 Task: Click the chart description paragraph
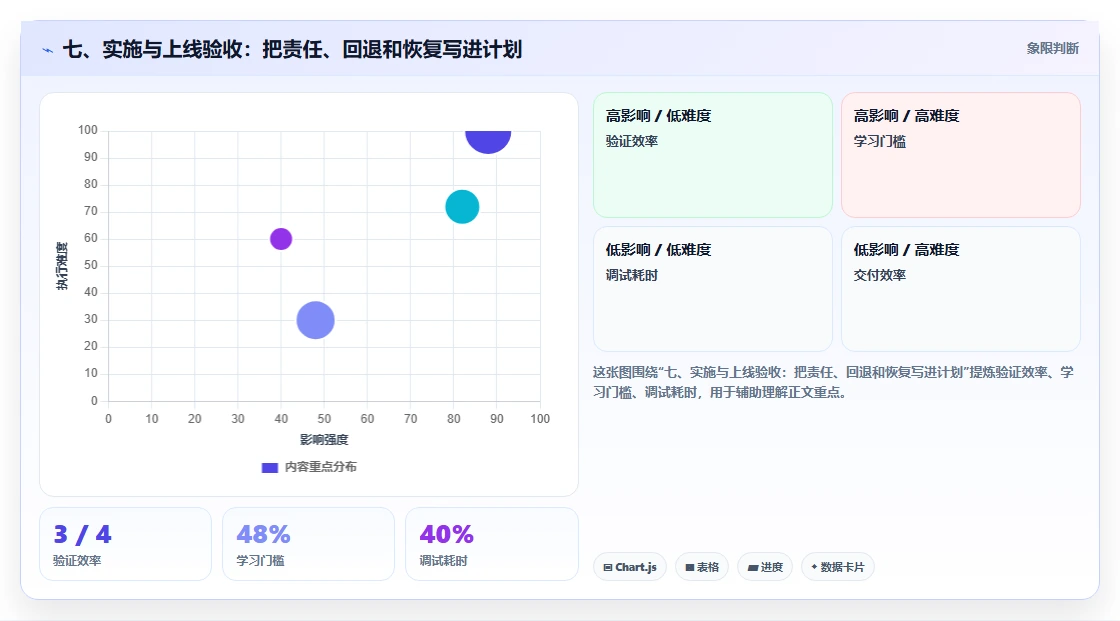[x=833, y=382]
